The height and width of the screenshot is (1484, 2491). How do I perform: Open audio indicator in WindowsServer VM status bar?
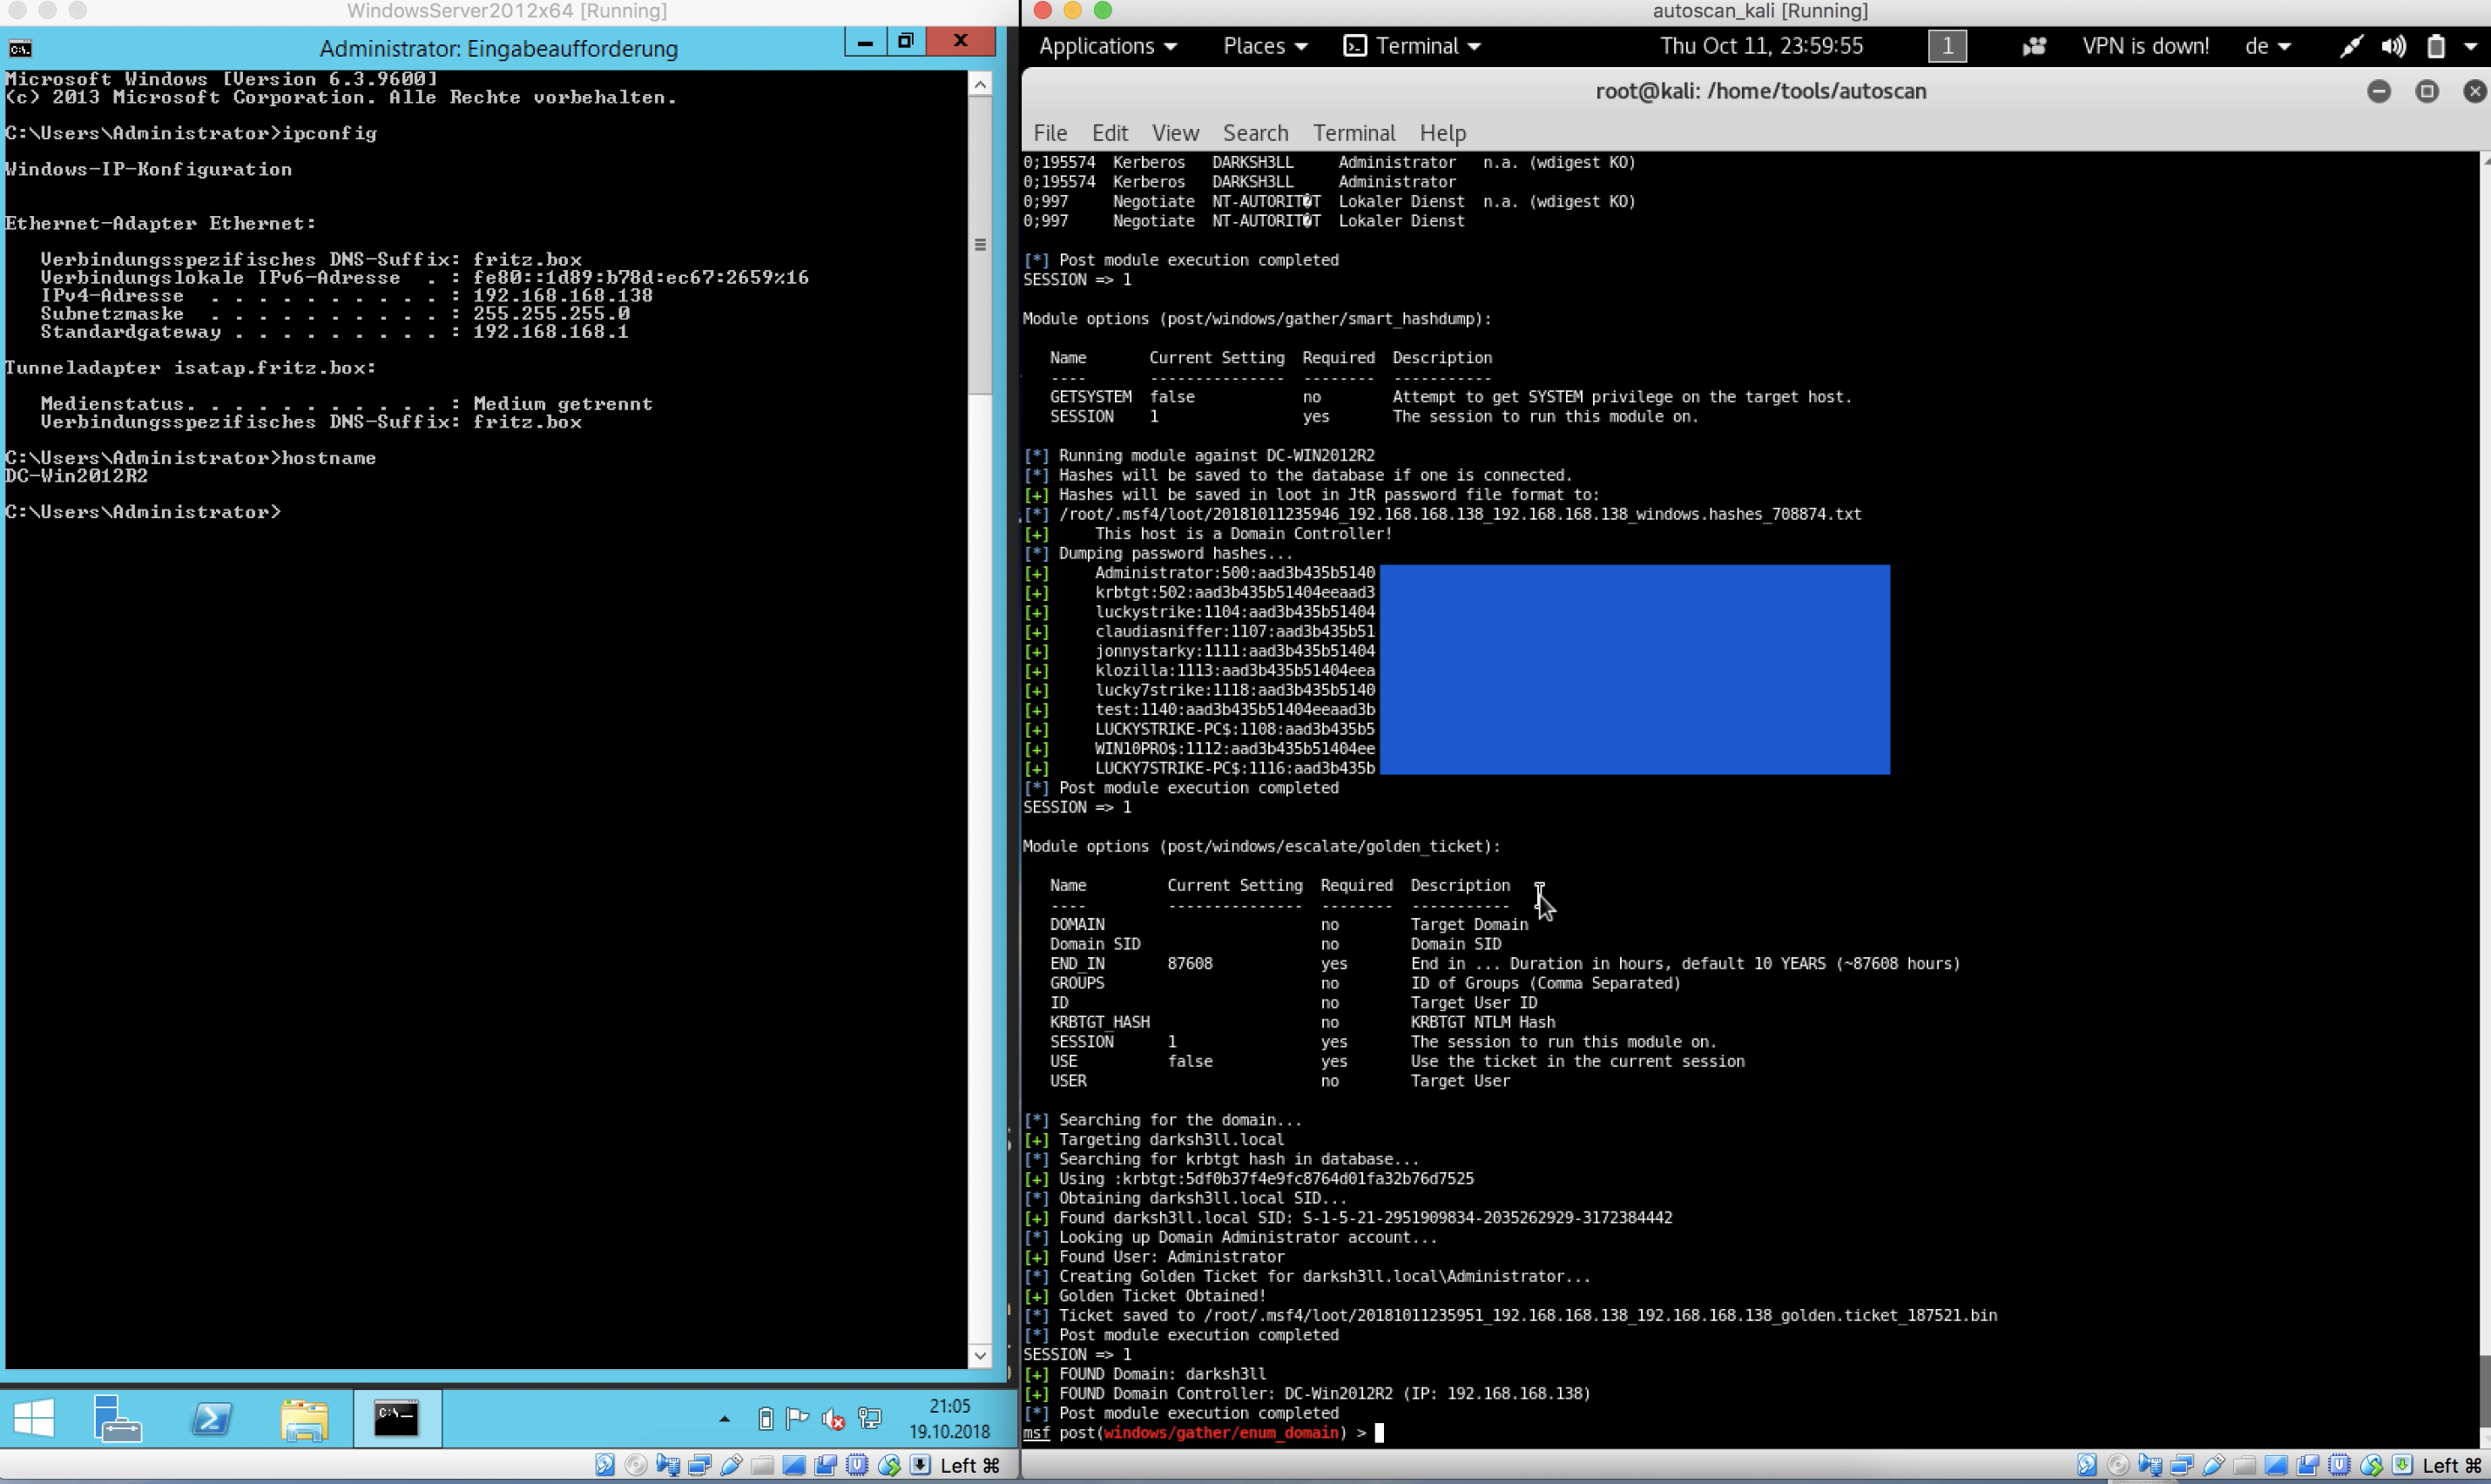[667, 1465]
